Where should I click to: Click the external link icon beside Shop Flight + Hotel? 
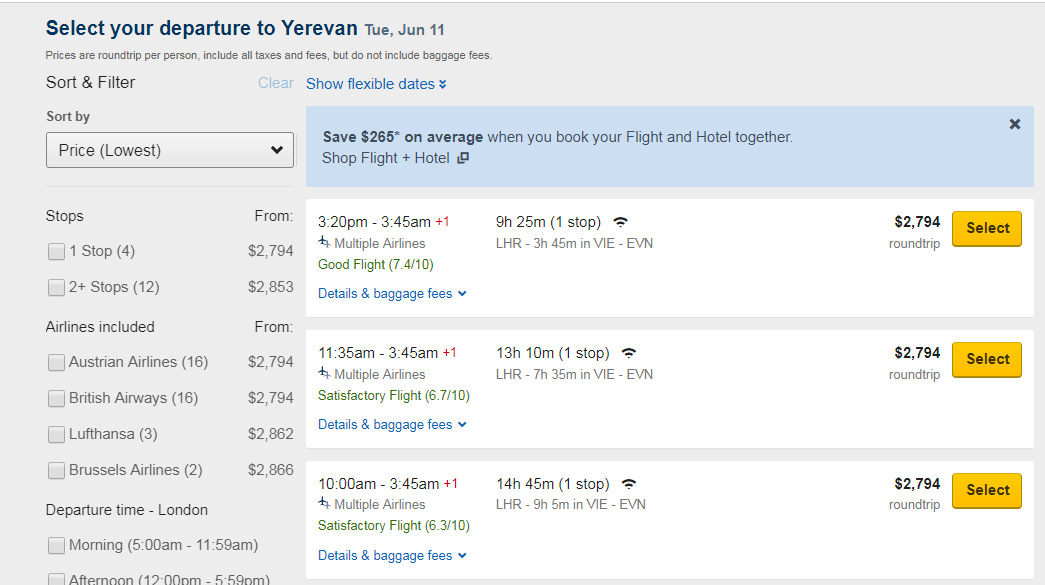tap(463, 158)
